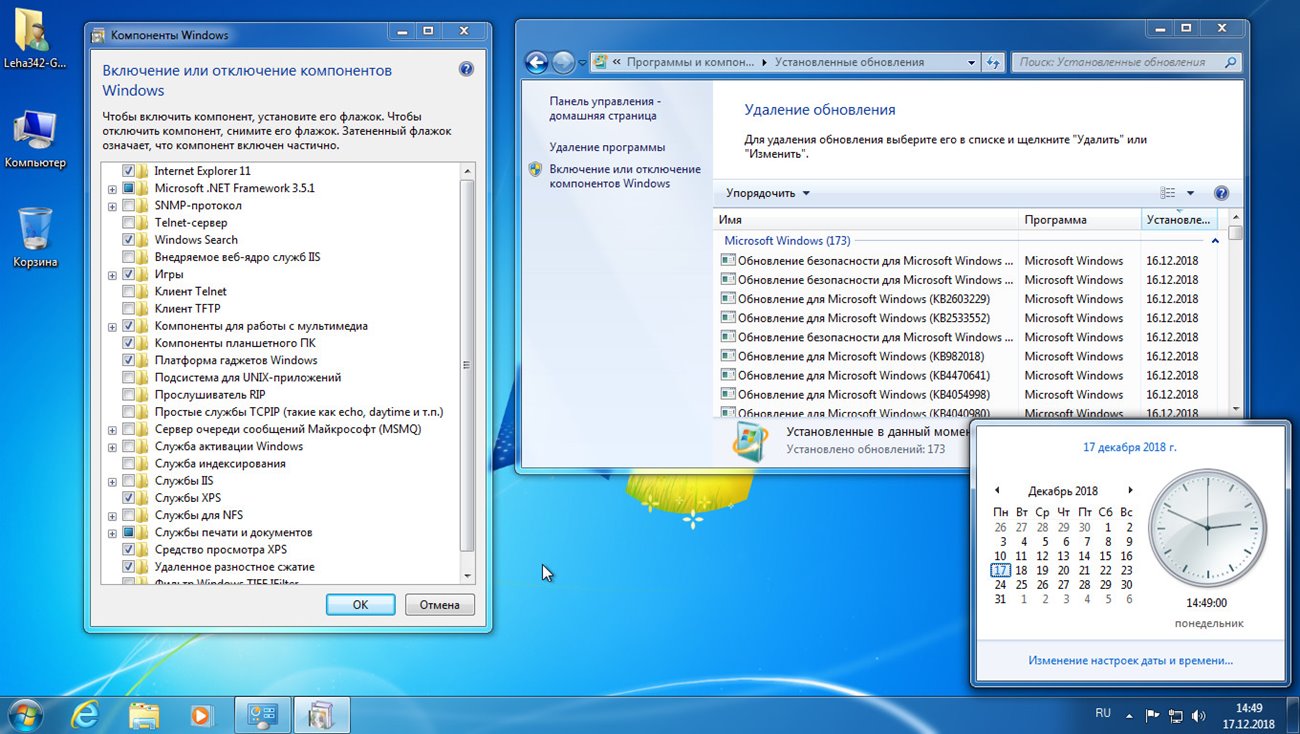Click Программы и компоненты breadcrumb segment
Image resolution: width=1300 pixels, height=734 pixels.
[691, 62]
